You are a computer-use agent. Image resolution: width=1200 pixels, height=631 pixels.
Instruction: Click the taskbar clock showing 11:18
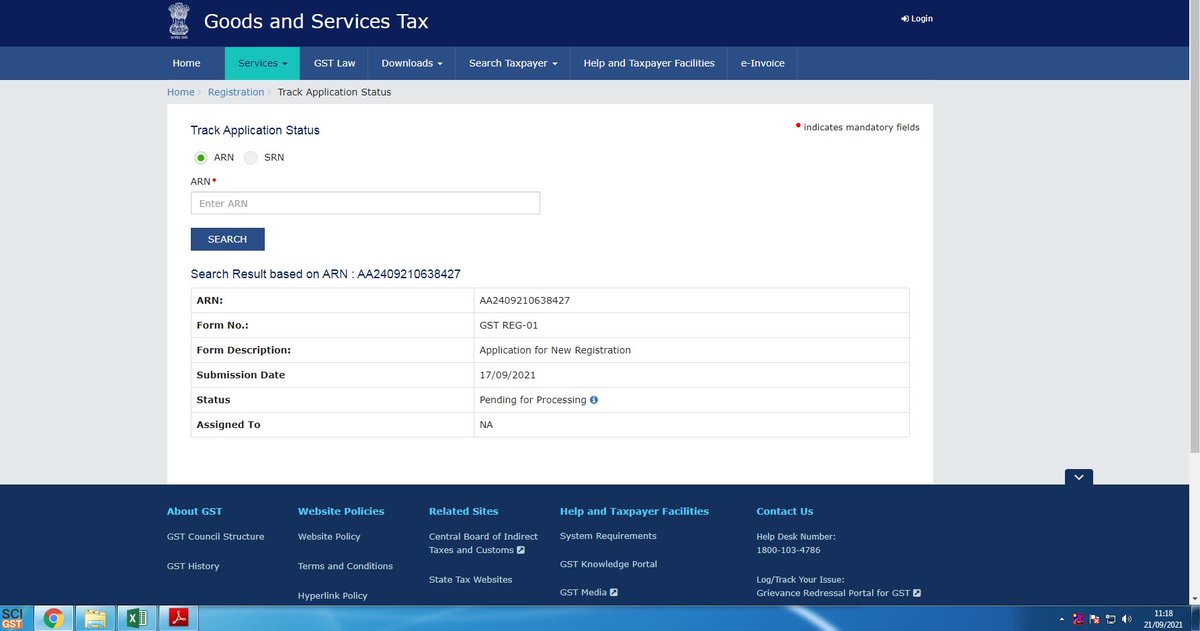pos(1163,618)
